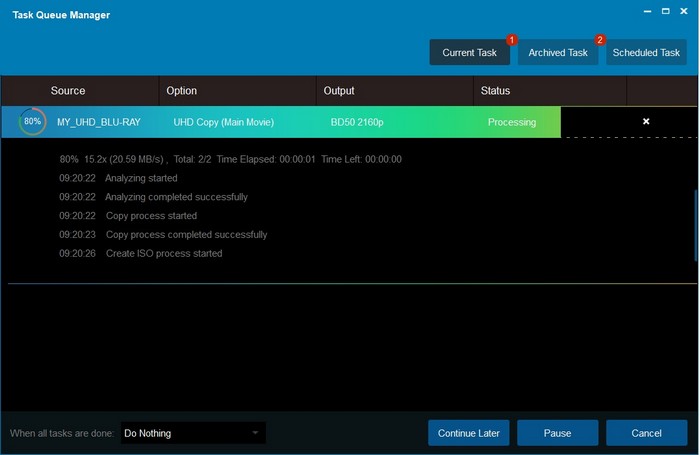Click the 80% circular progress indicator
Viewport: 700px width, 455px height.
click(32, 121)
